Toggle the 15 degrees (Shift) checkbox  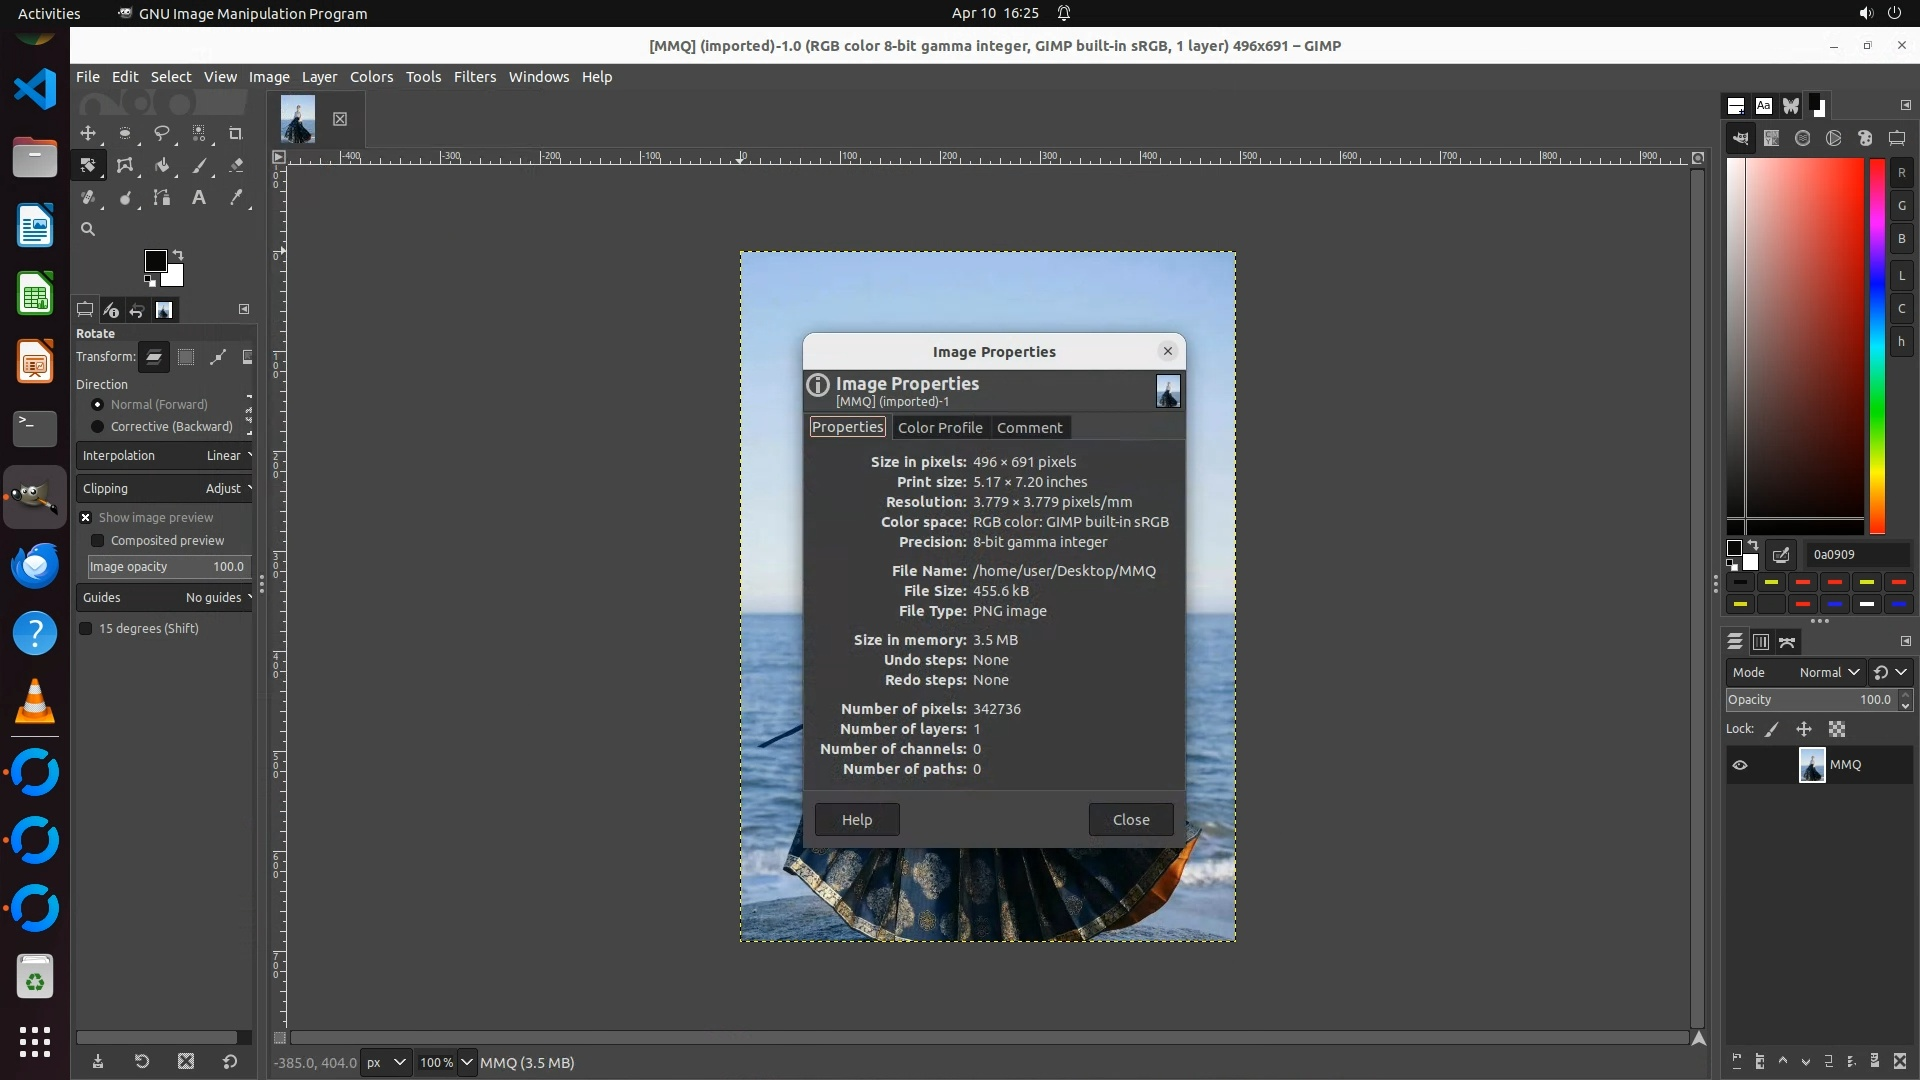tap(86, 629)
